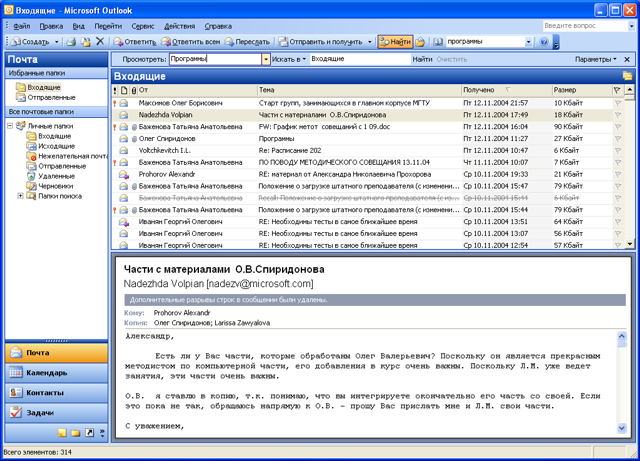This screenshot has height=461, width=640.
Task: Expand the Папки поиска tree node
Action: point(20,196)
